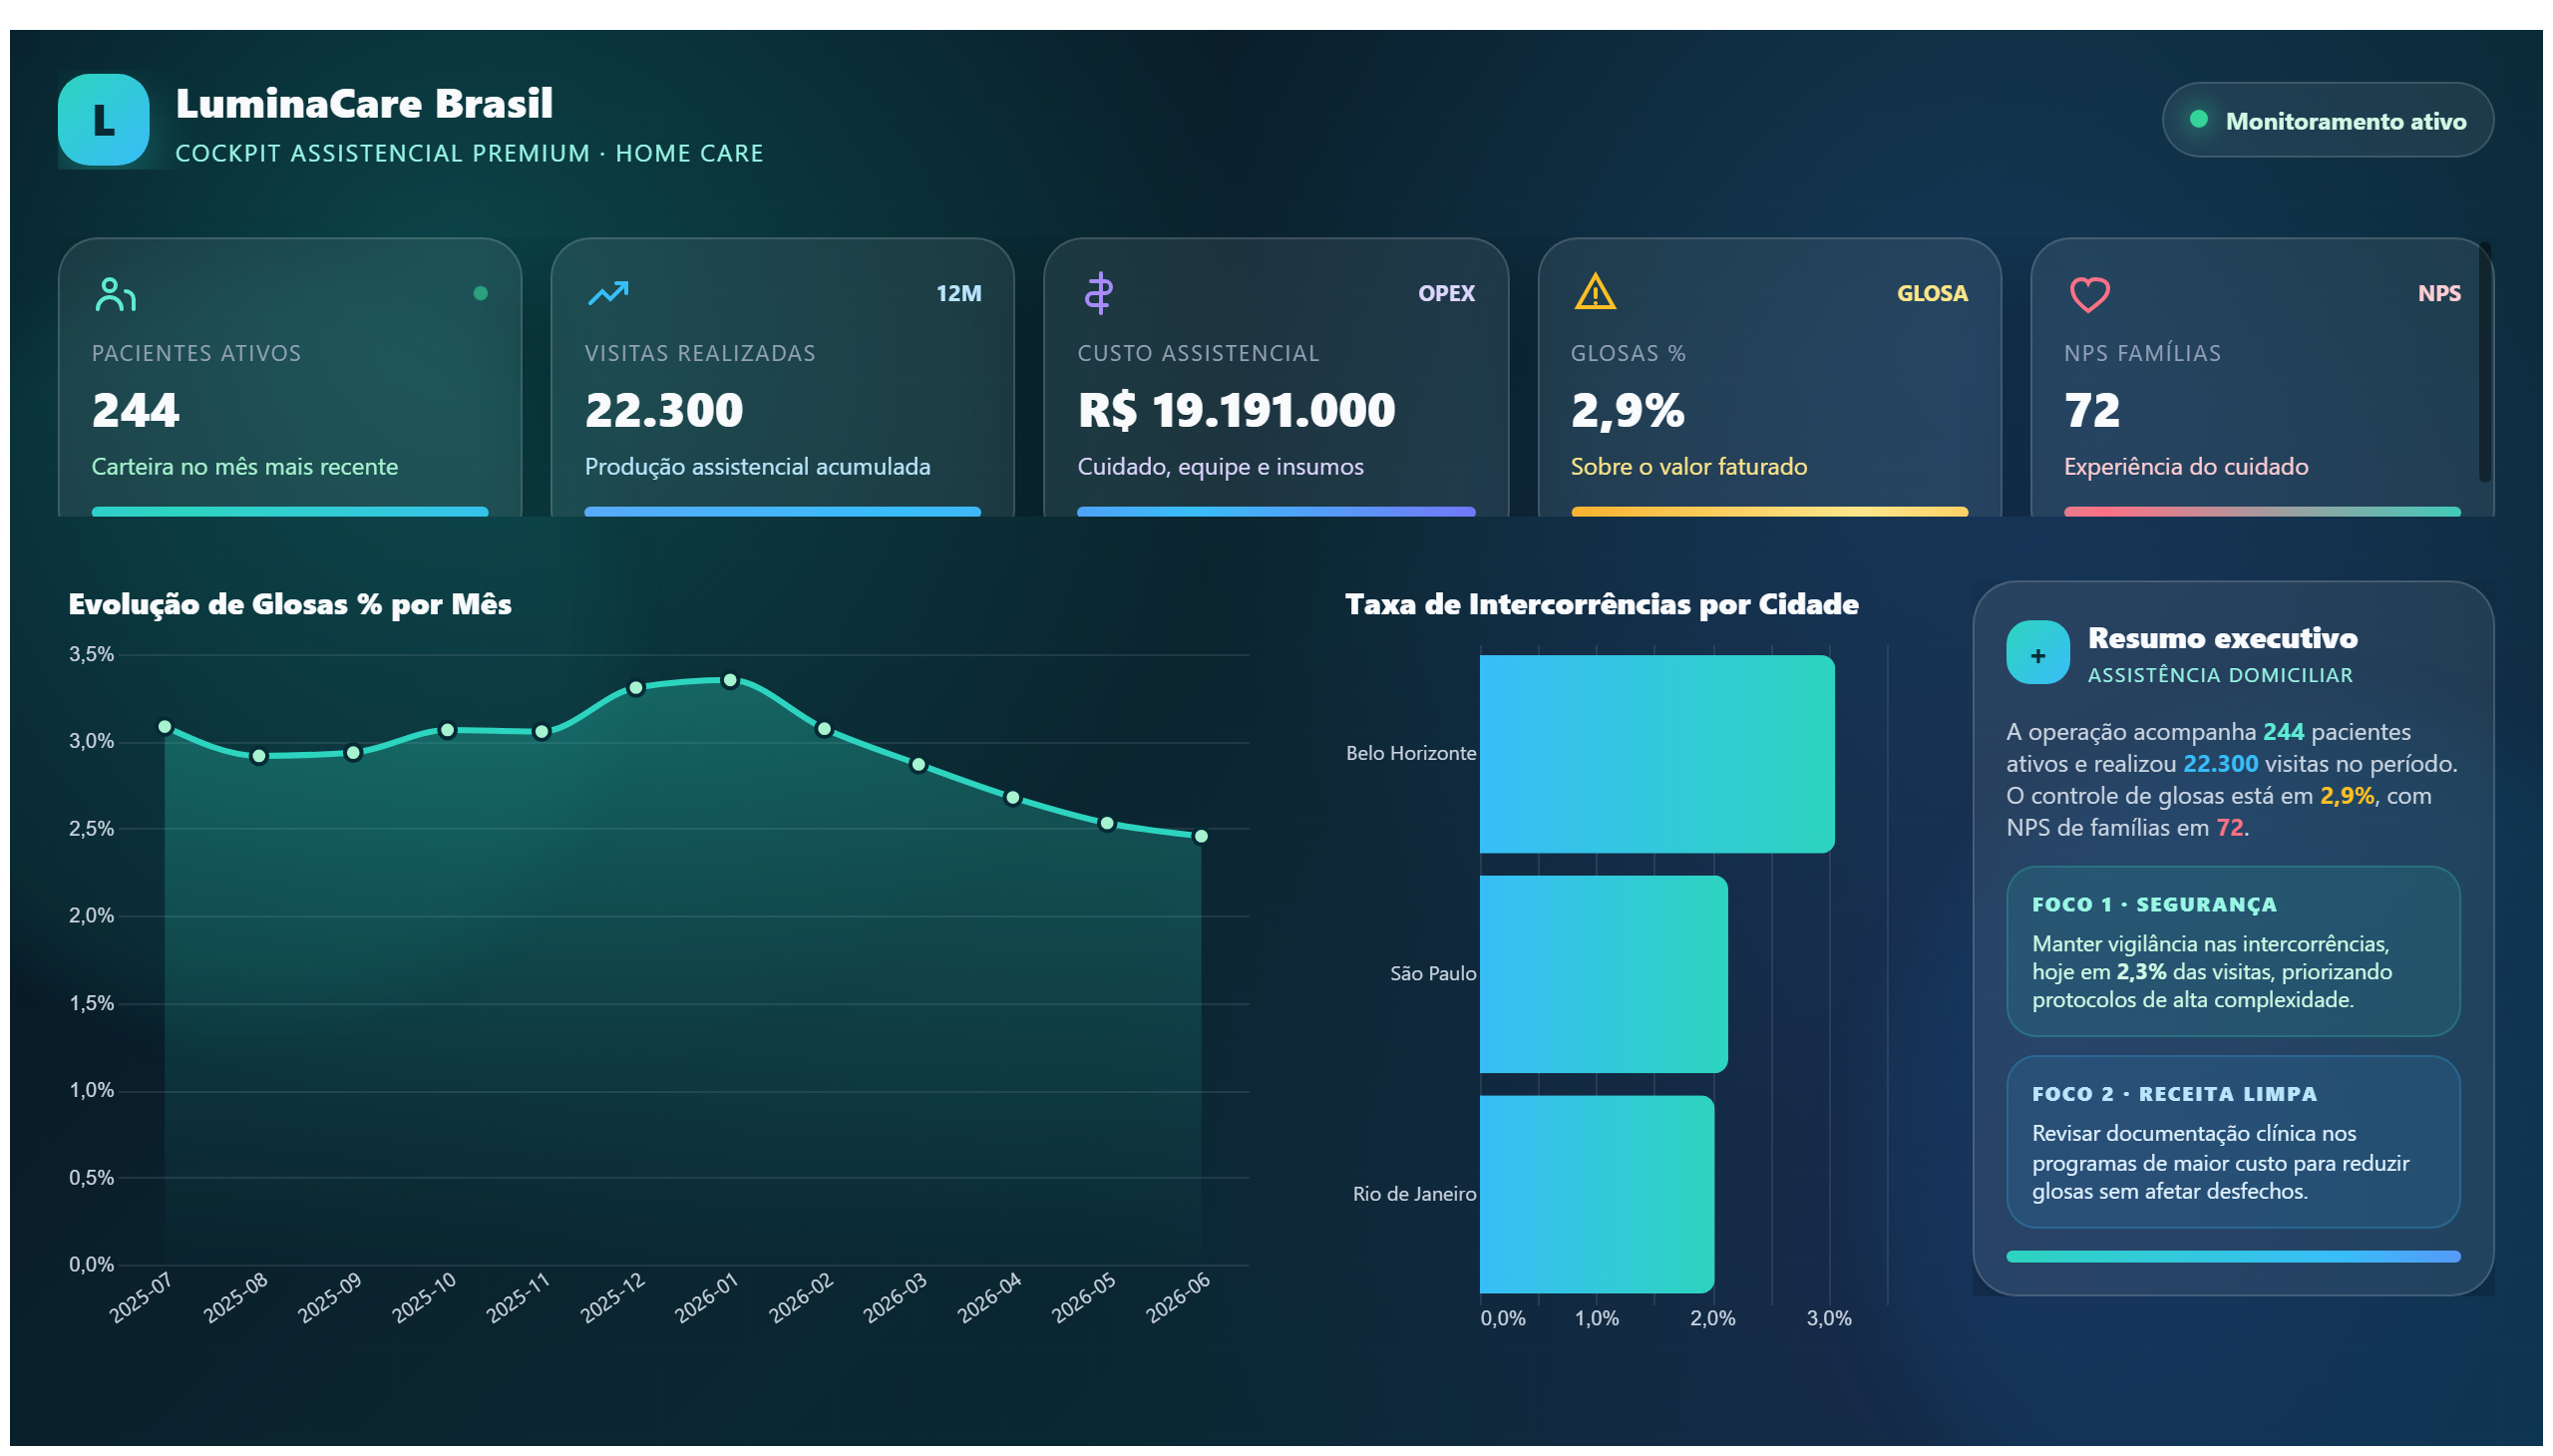This screenshot has height=1456, width=2553.
Task: Click the LuminaCare L logo icon
Action: tap(103, 119)
